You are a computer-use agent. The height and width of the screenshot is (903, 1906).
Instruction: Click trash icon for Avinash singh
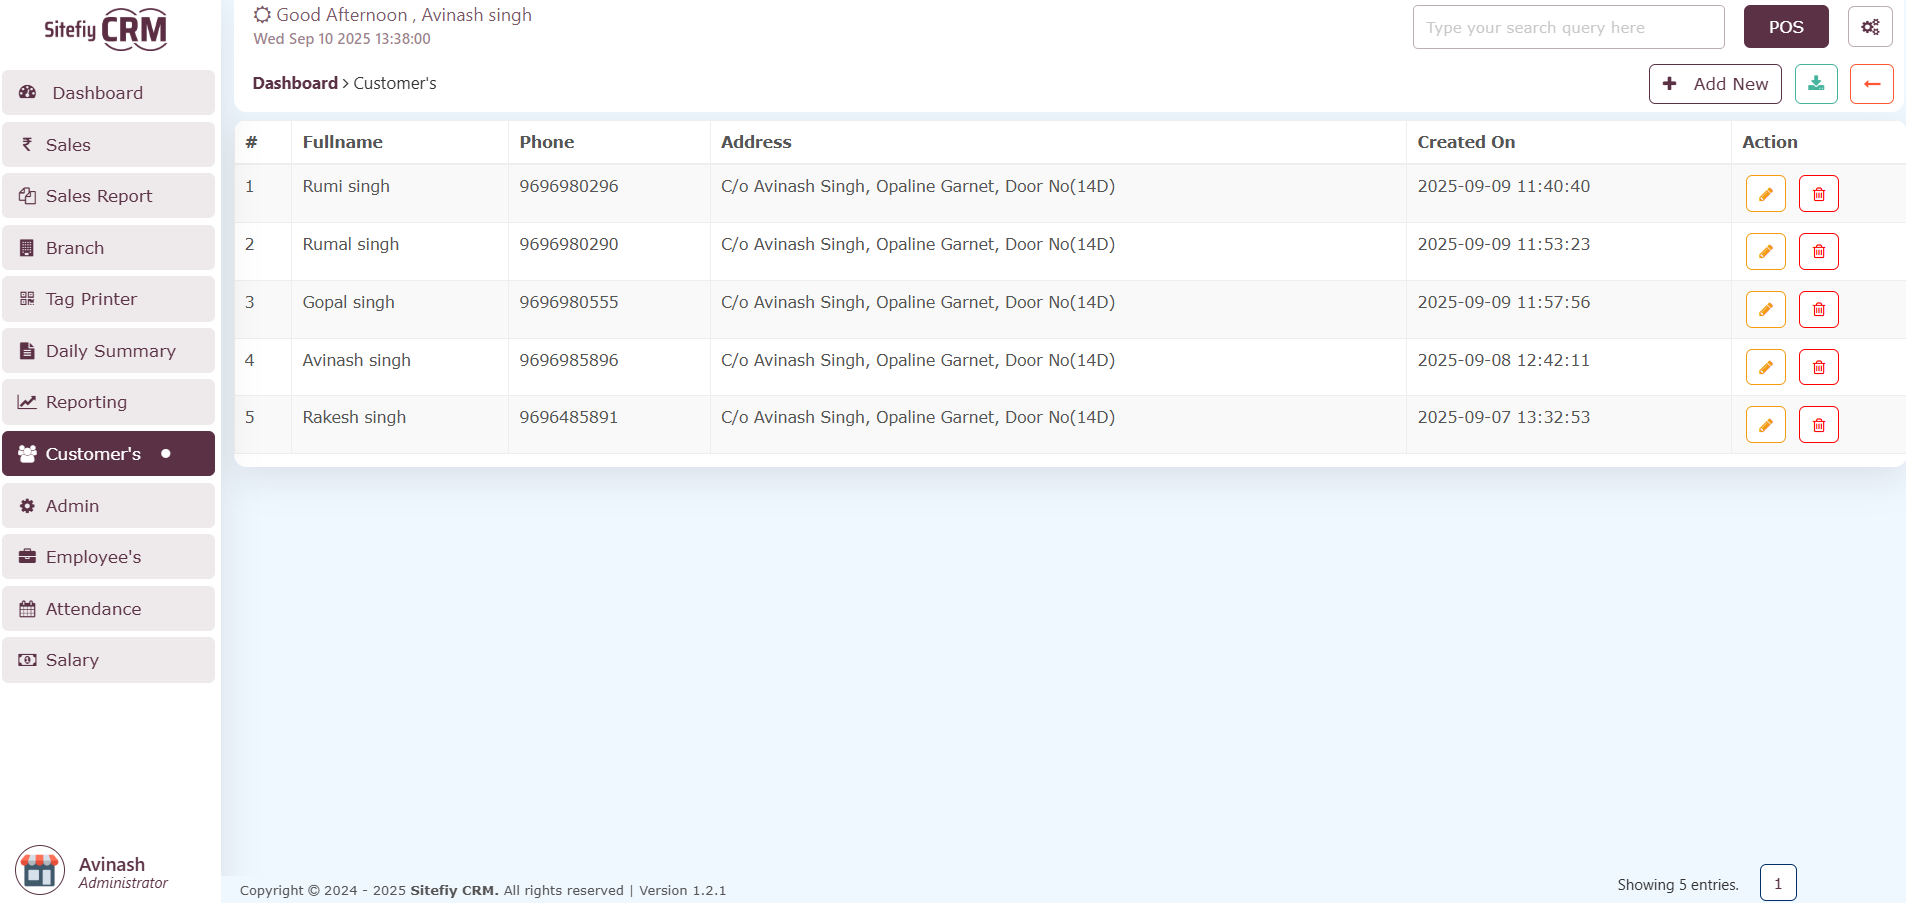click(1818, 368)
